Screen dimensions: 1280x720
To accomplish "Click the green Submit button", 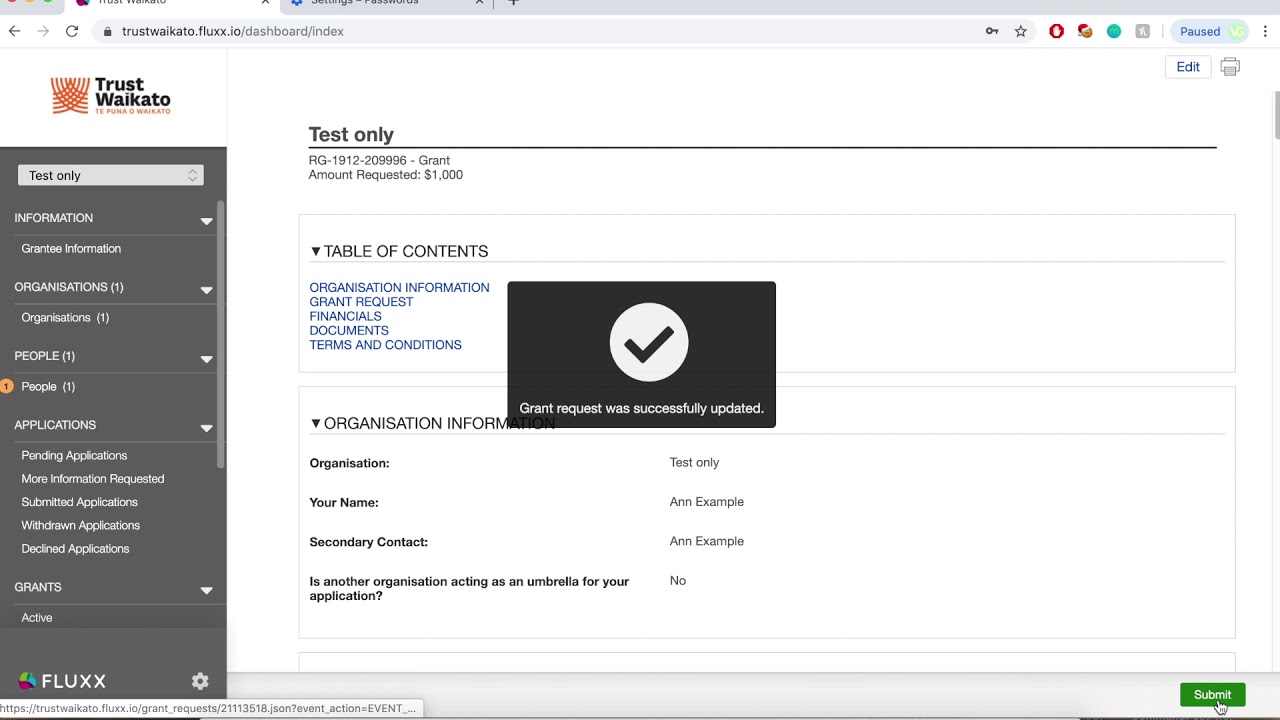I will point(1212,695).
